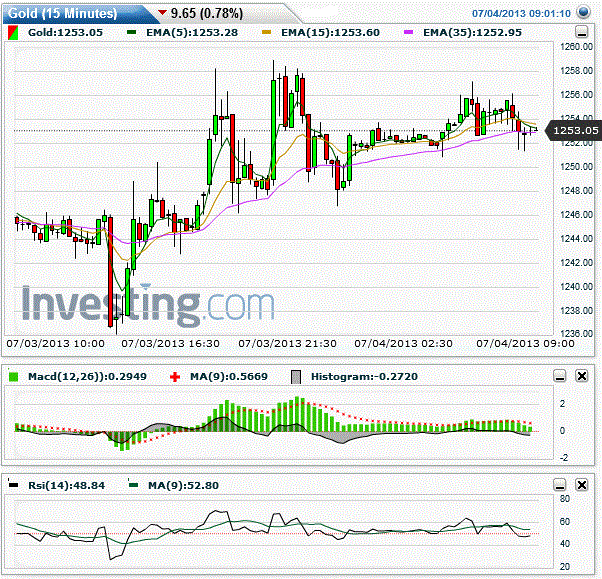Click the orange EMA(15) legend swatch
This screenshot has width=602, height=579.
pyautogui.click(x=266, y=33)
